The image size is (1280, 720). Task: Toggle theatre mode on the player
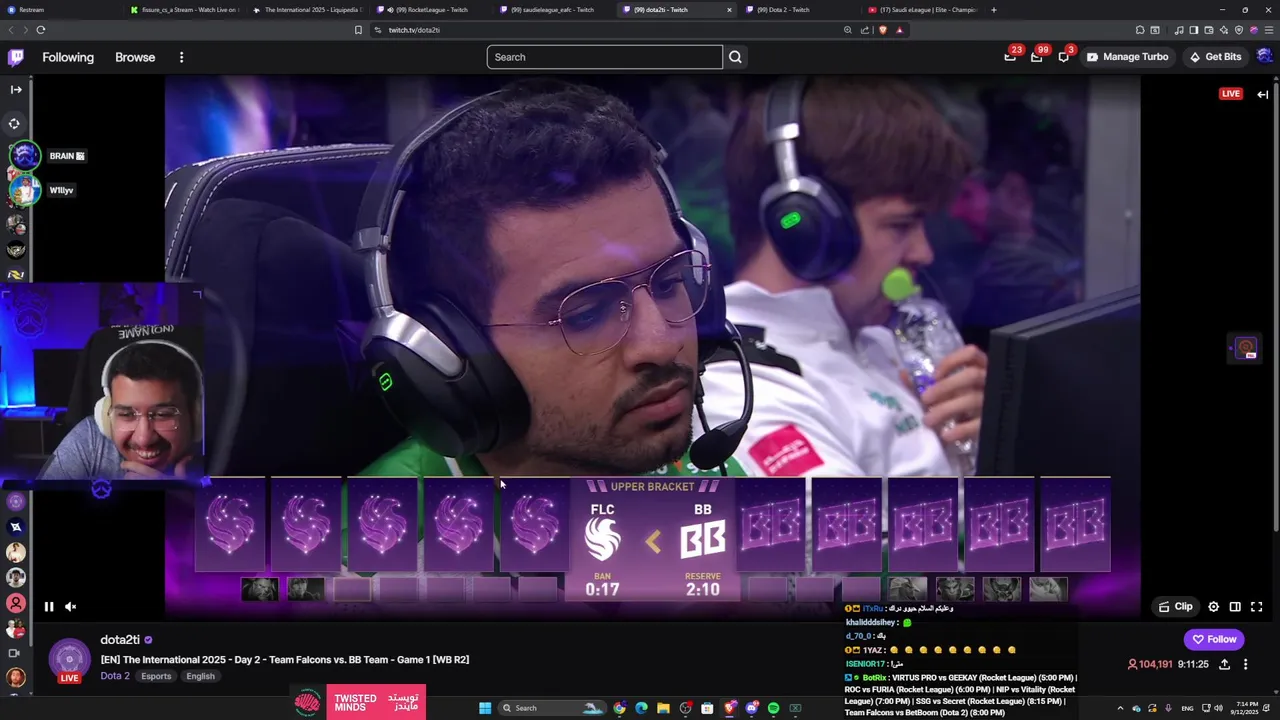click(x=1235, y=606)
